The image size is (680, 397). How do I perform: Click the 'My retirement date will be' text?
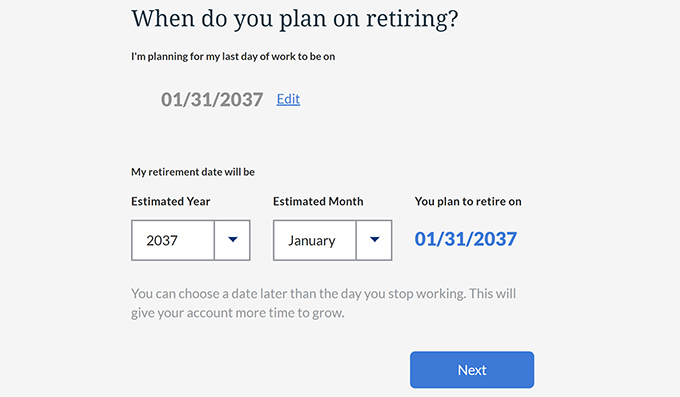(193, 172)
